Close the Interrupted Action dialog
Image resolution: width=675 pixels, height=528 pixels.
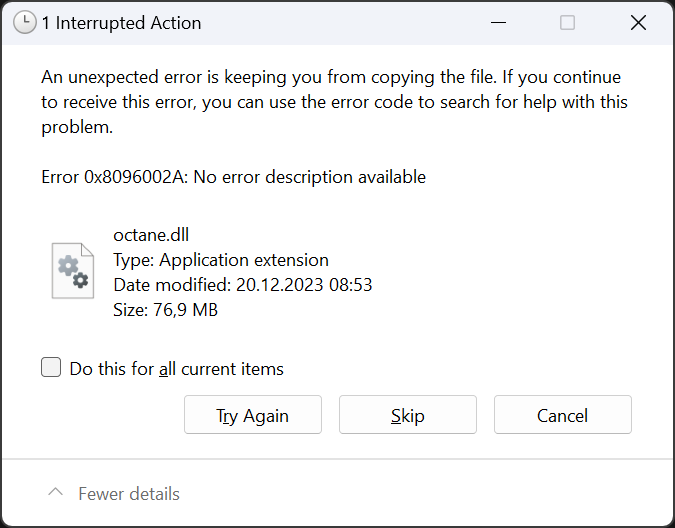click(x=638, y=23)
